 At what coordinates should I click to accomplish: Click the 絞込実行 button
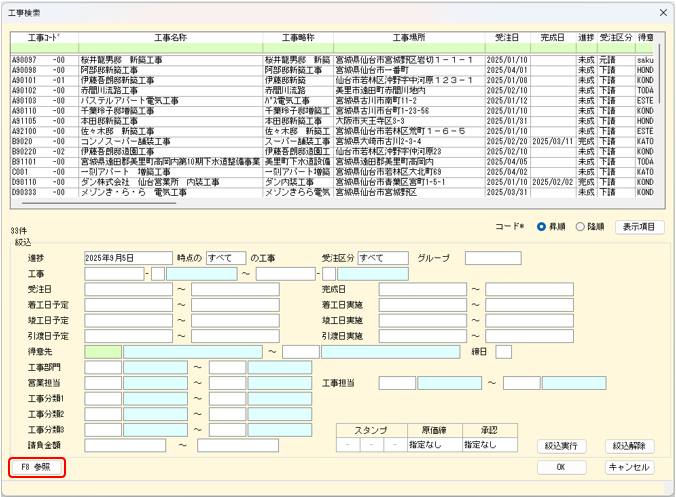tap(560, 445)
